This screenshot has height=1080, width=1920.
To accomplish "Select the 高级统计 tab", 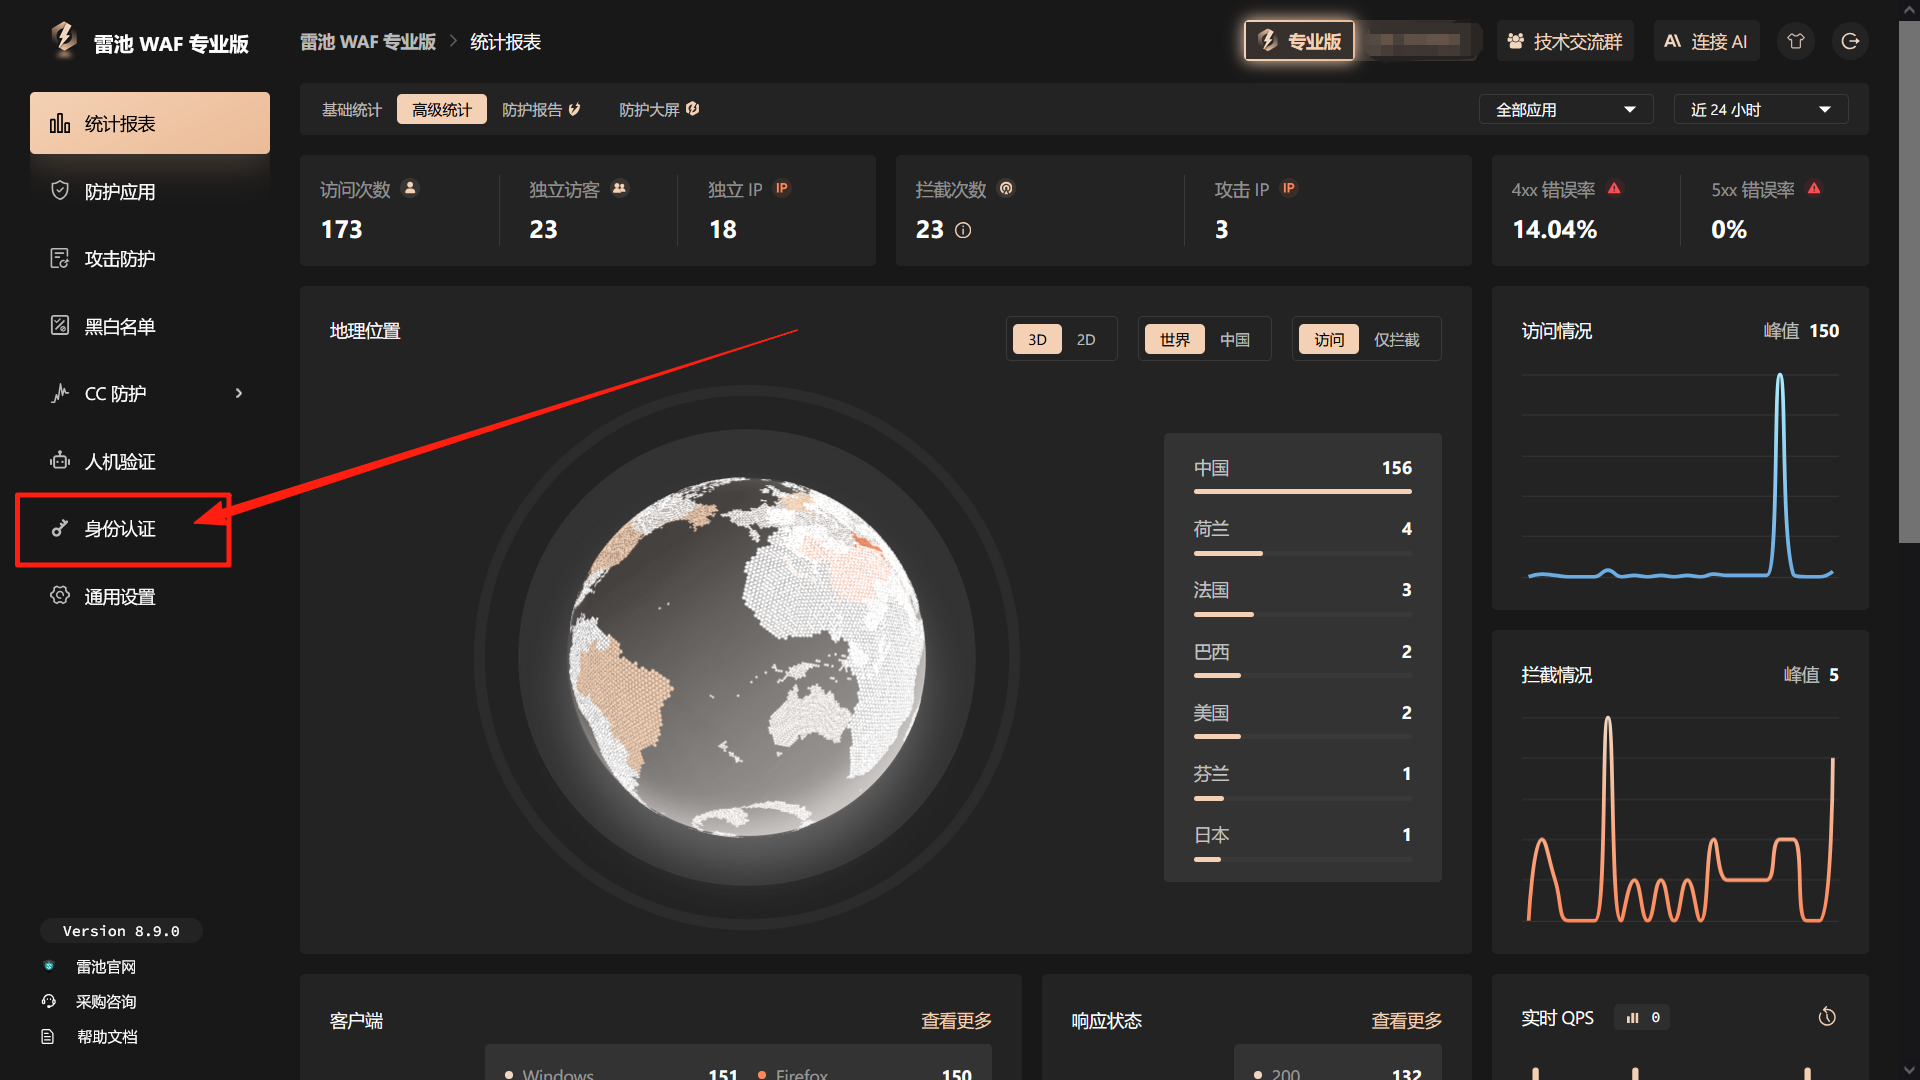I will [x=442, y=109].
